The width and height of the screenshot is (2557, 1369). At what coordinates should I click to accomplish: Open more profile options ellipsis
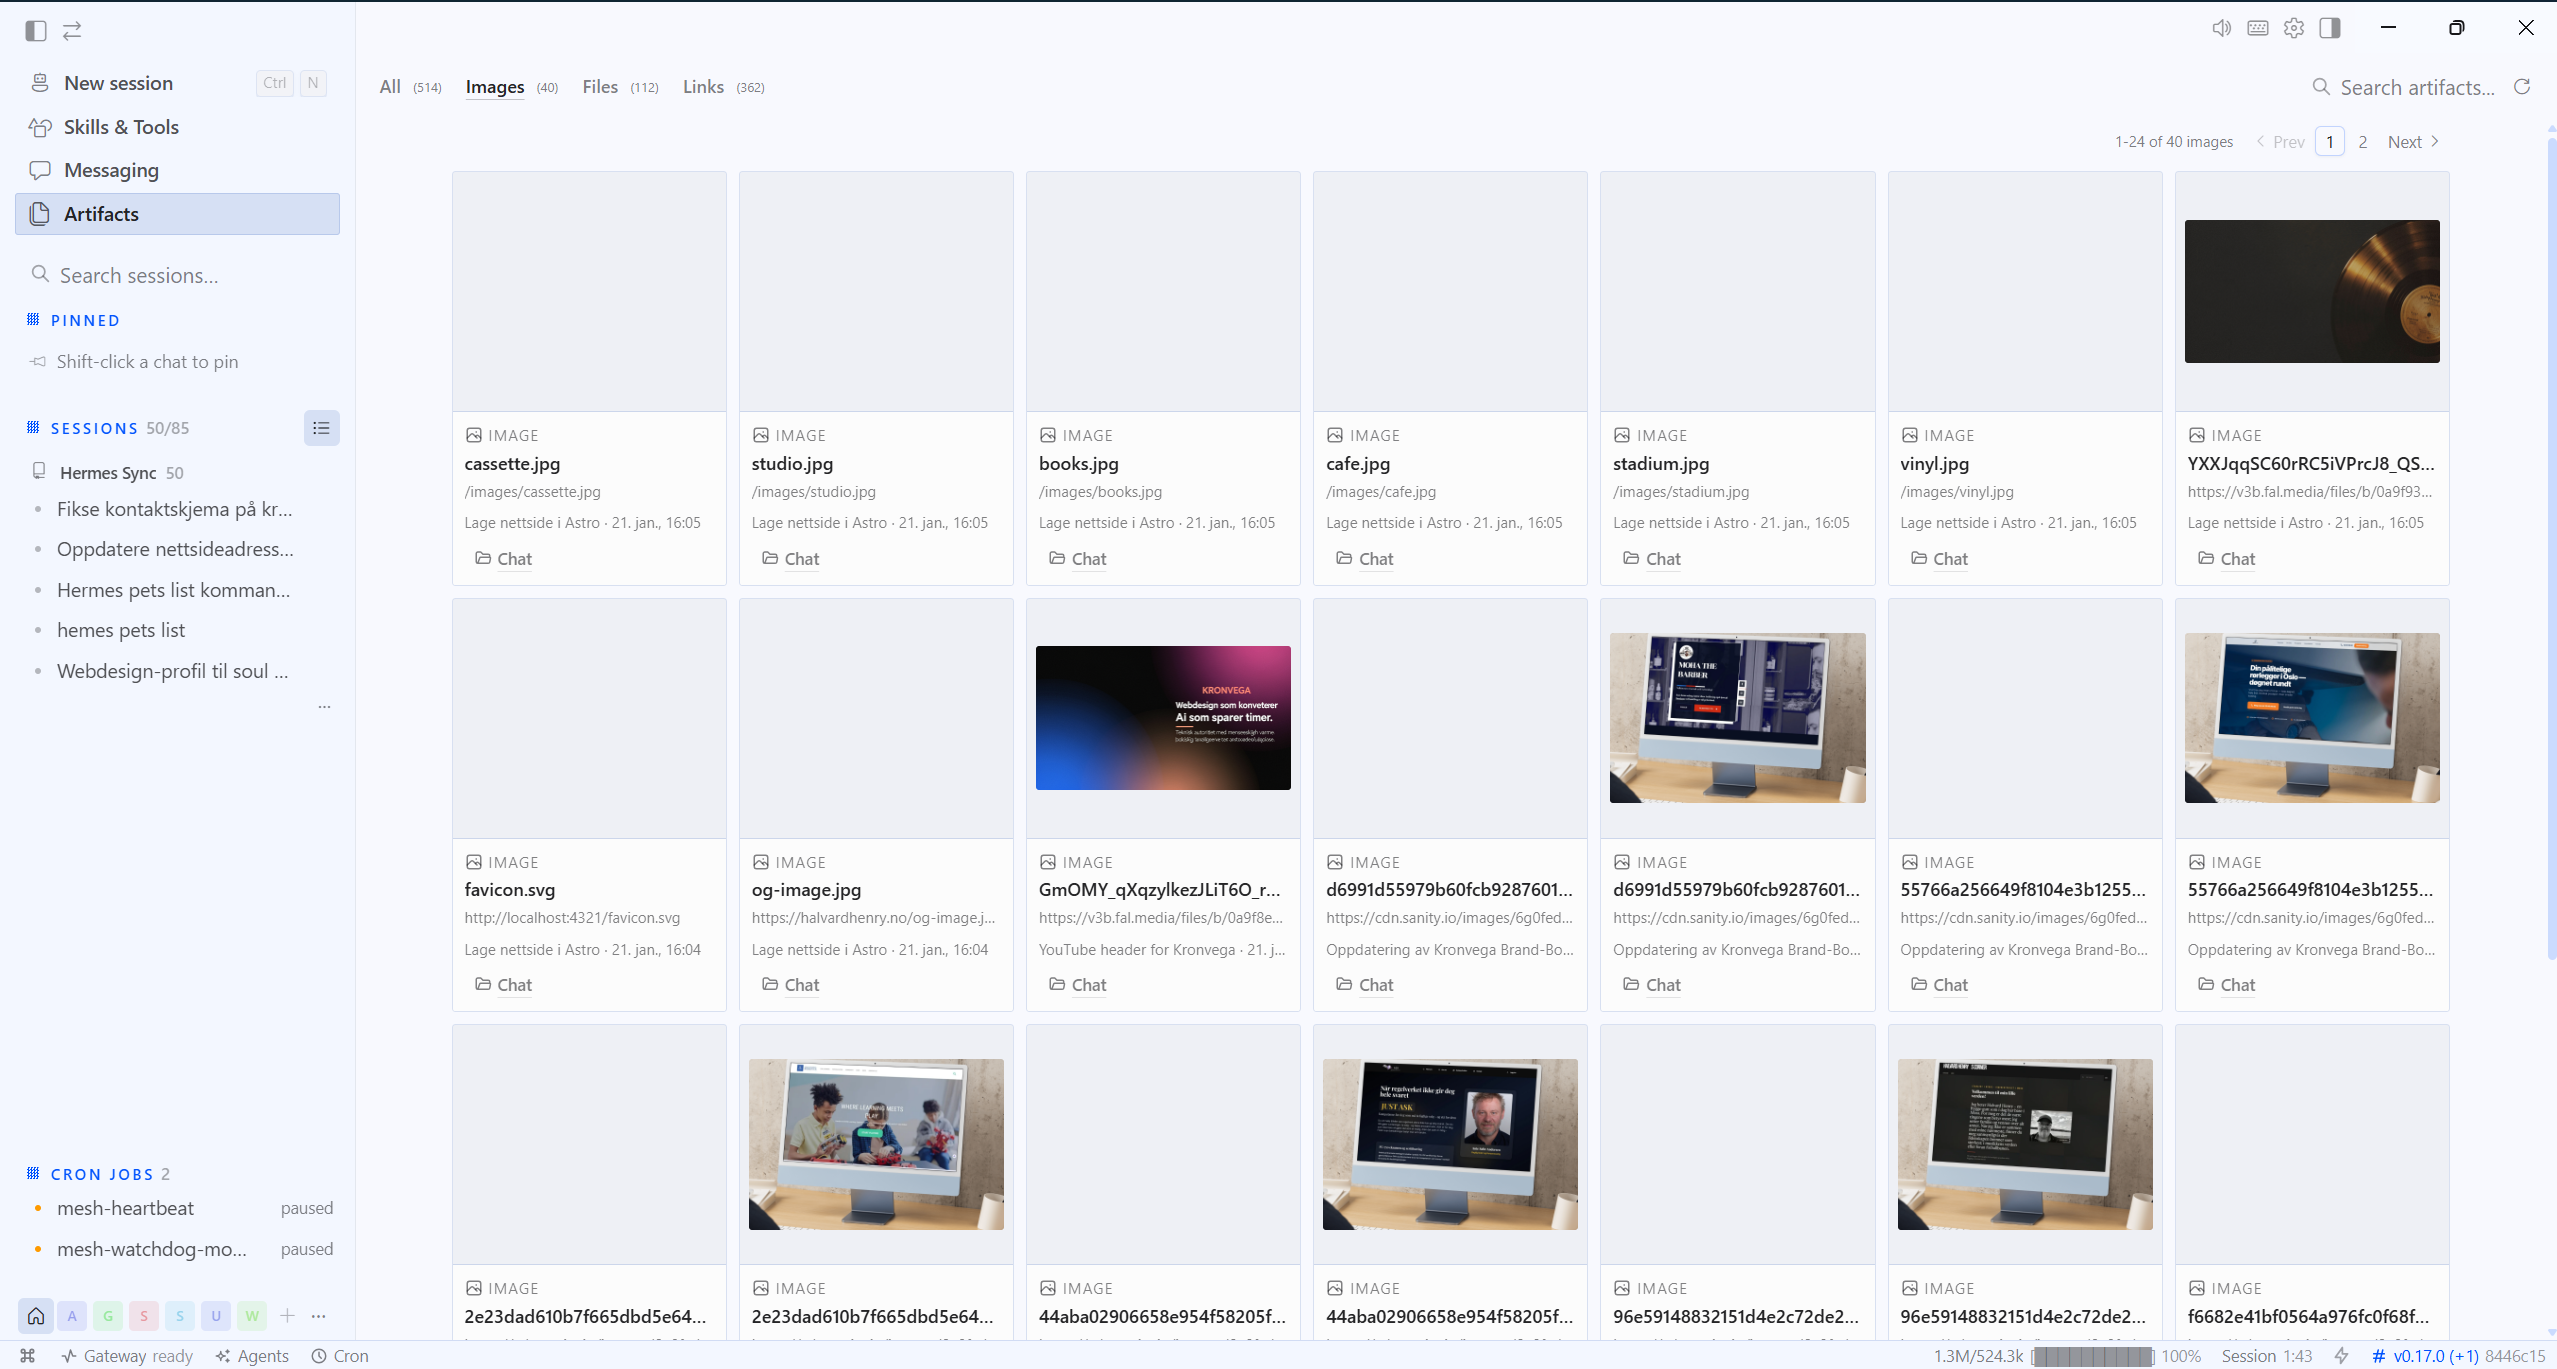(319, 1316)
